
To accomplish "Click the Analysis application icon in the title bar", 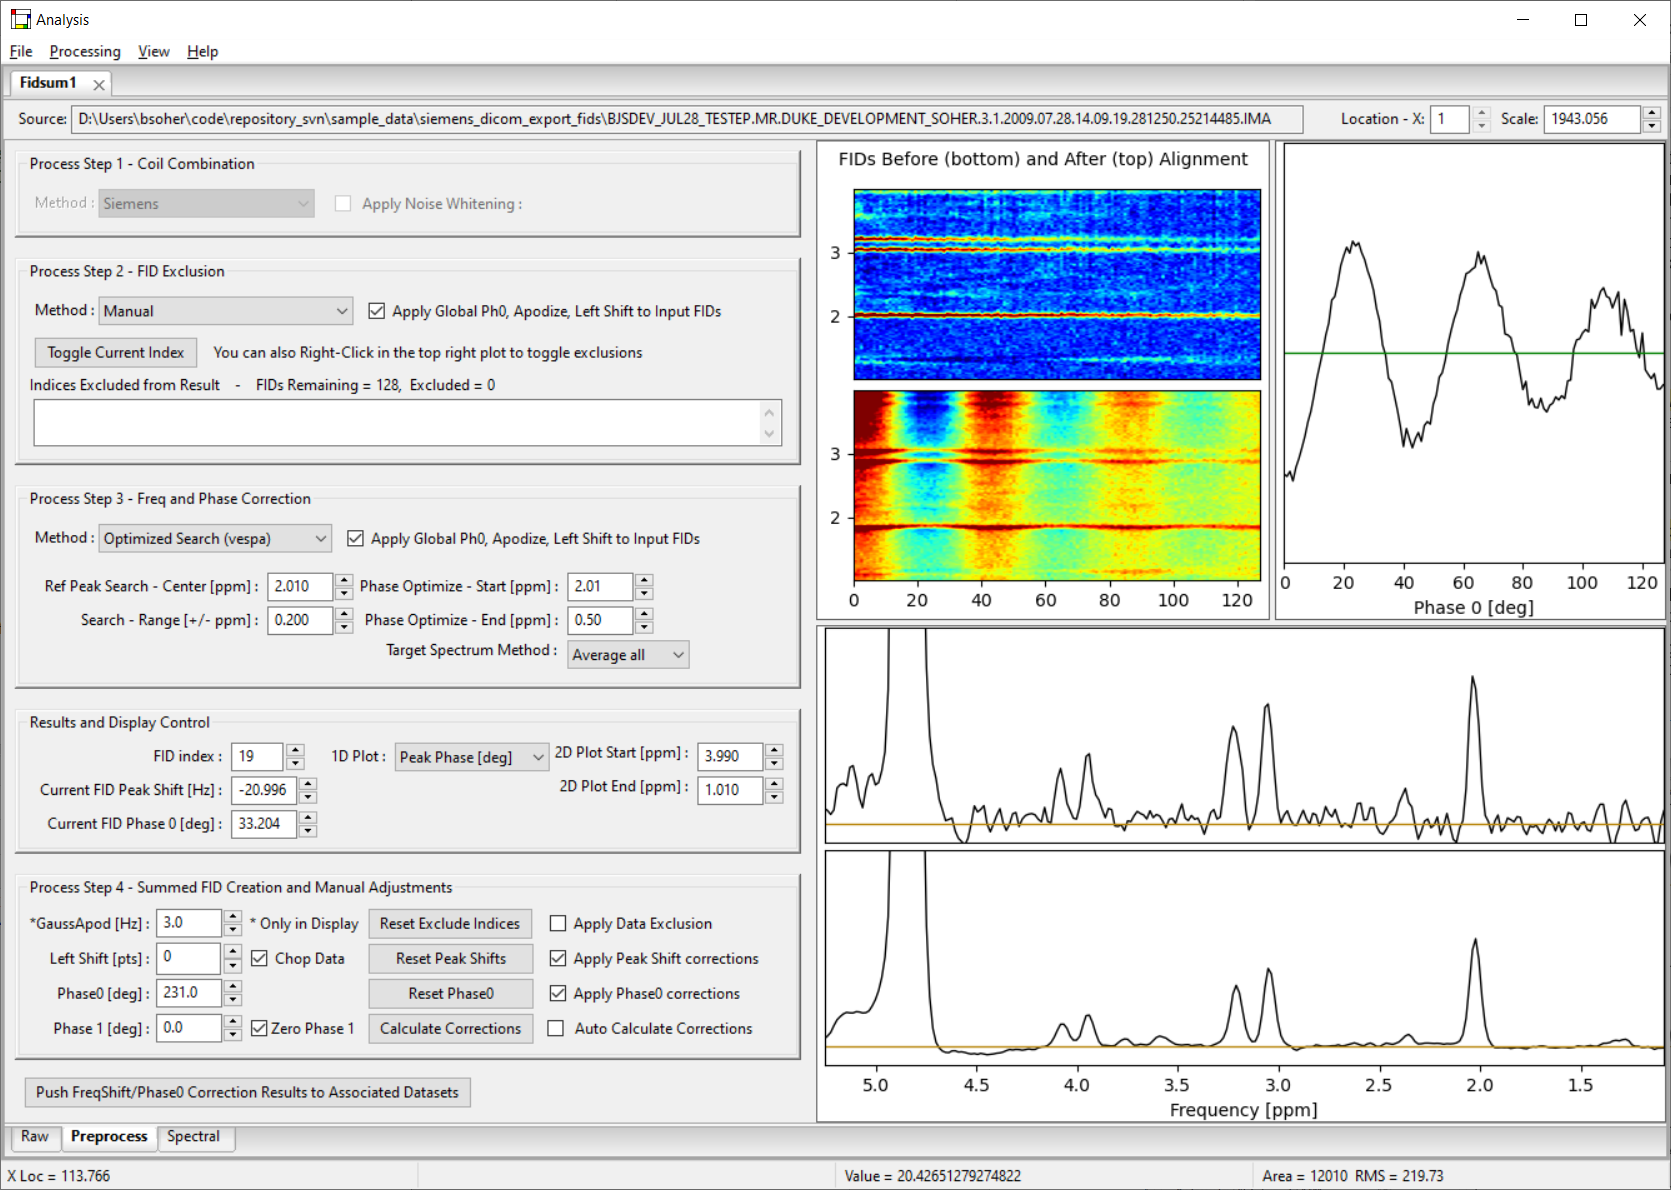I will pyautogui.click(x=19, y=18).
